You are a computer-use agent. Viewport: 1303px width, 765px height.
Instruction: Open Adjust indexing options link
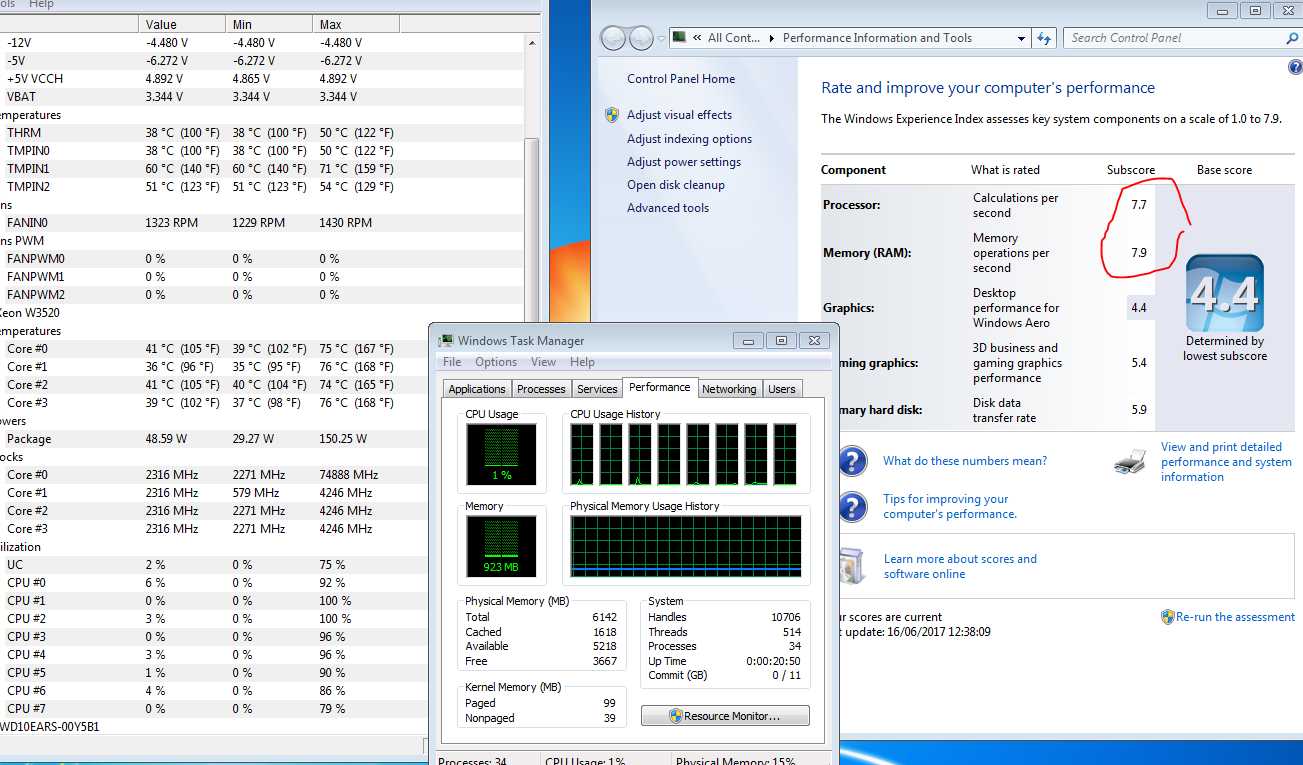click(x=689, y=139)
